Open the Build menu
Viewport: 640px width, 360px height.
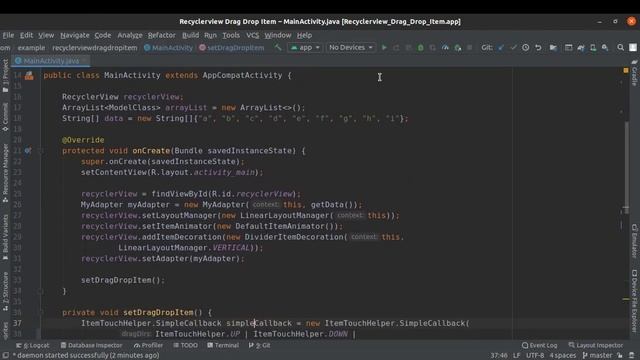(x=191, y=36)
